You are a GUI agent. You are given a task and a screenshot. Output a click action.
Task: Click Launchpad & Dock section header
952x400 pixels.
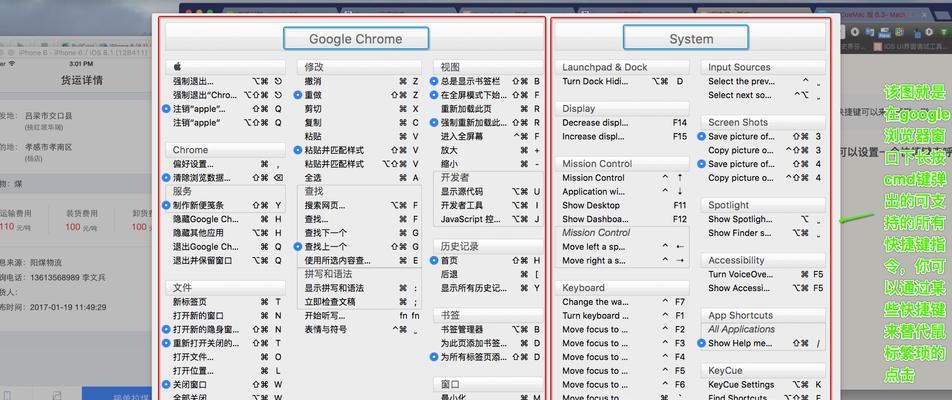622,67
